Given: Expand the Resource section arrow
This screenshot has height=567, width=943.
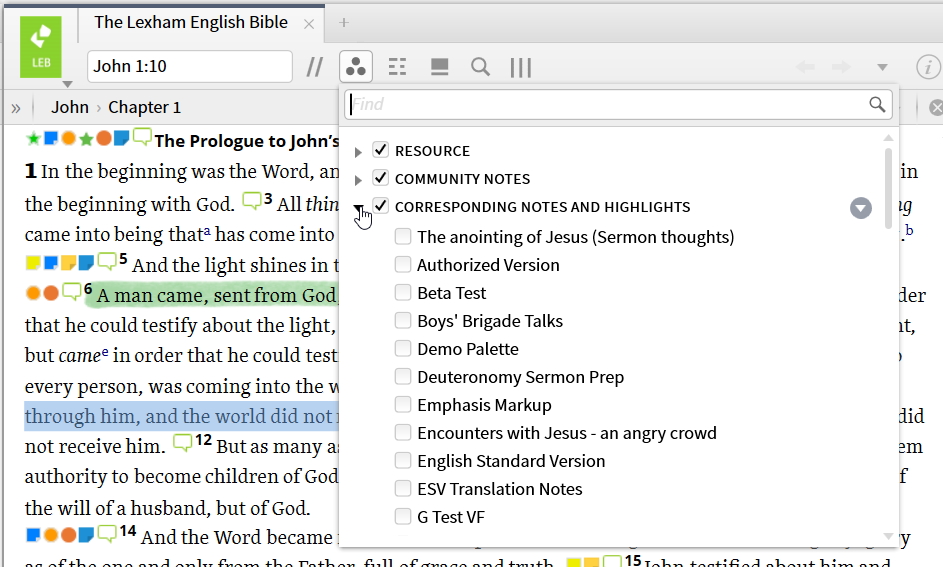Looking at the screenshot, I should (359, 152).
